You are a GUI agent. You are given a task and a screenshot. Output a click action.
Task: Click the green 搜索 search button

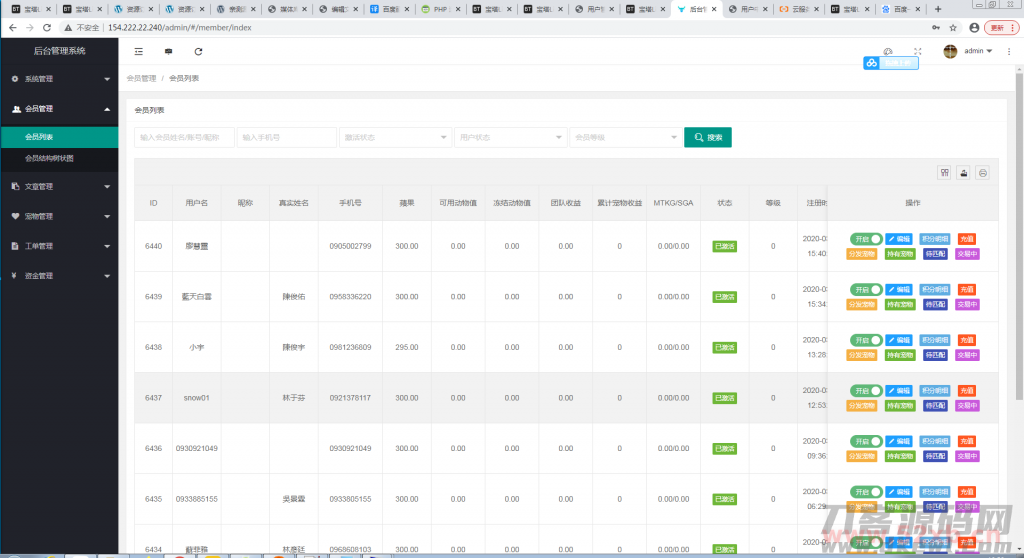coord(708,137)
